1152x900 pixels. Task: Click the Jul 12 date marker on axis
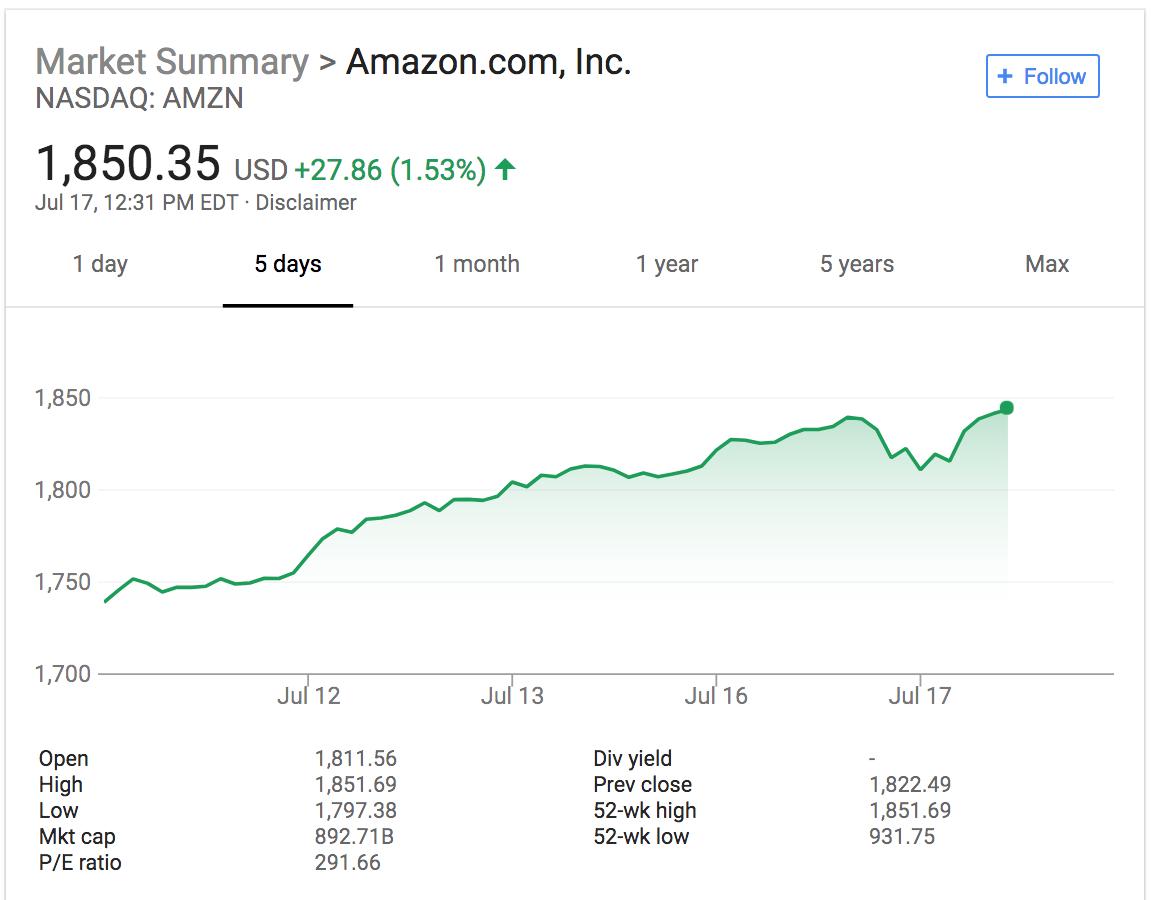pyautogui.click(x=308, y=696)
